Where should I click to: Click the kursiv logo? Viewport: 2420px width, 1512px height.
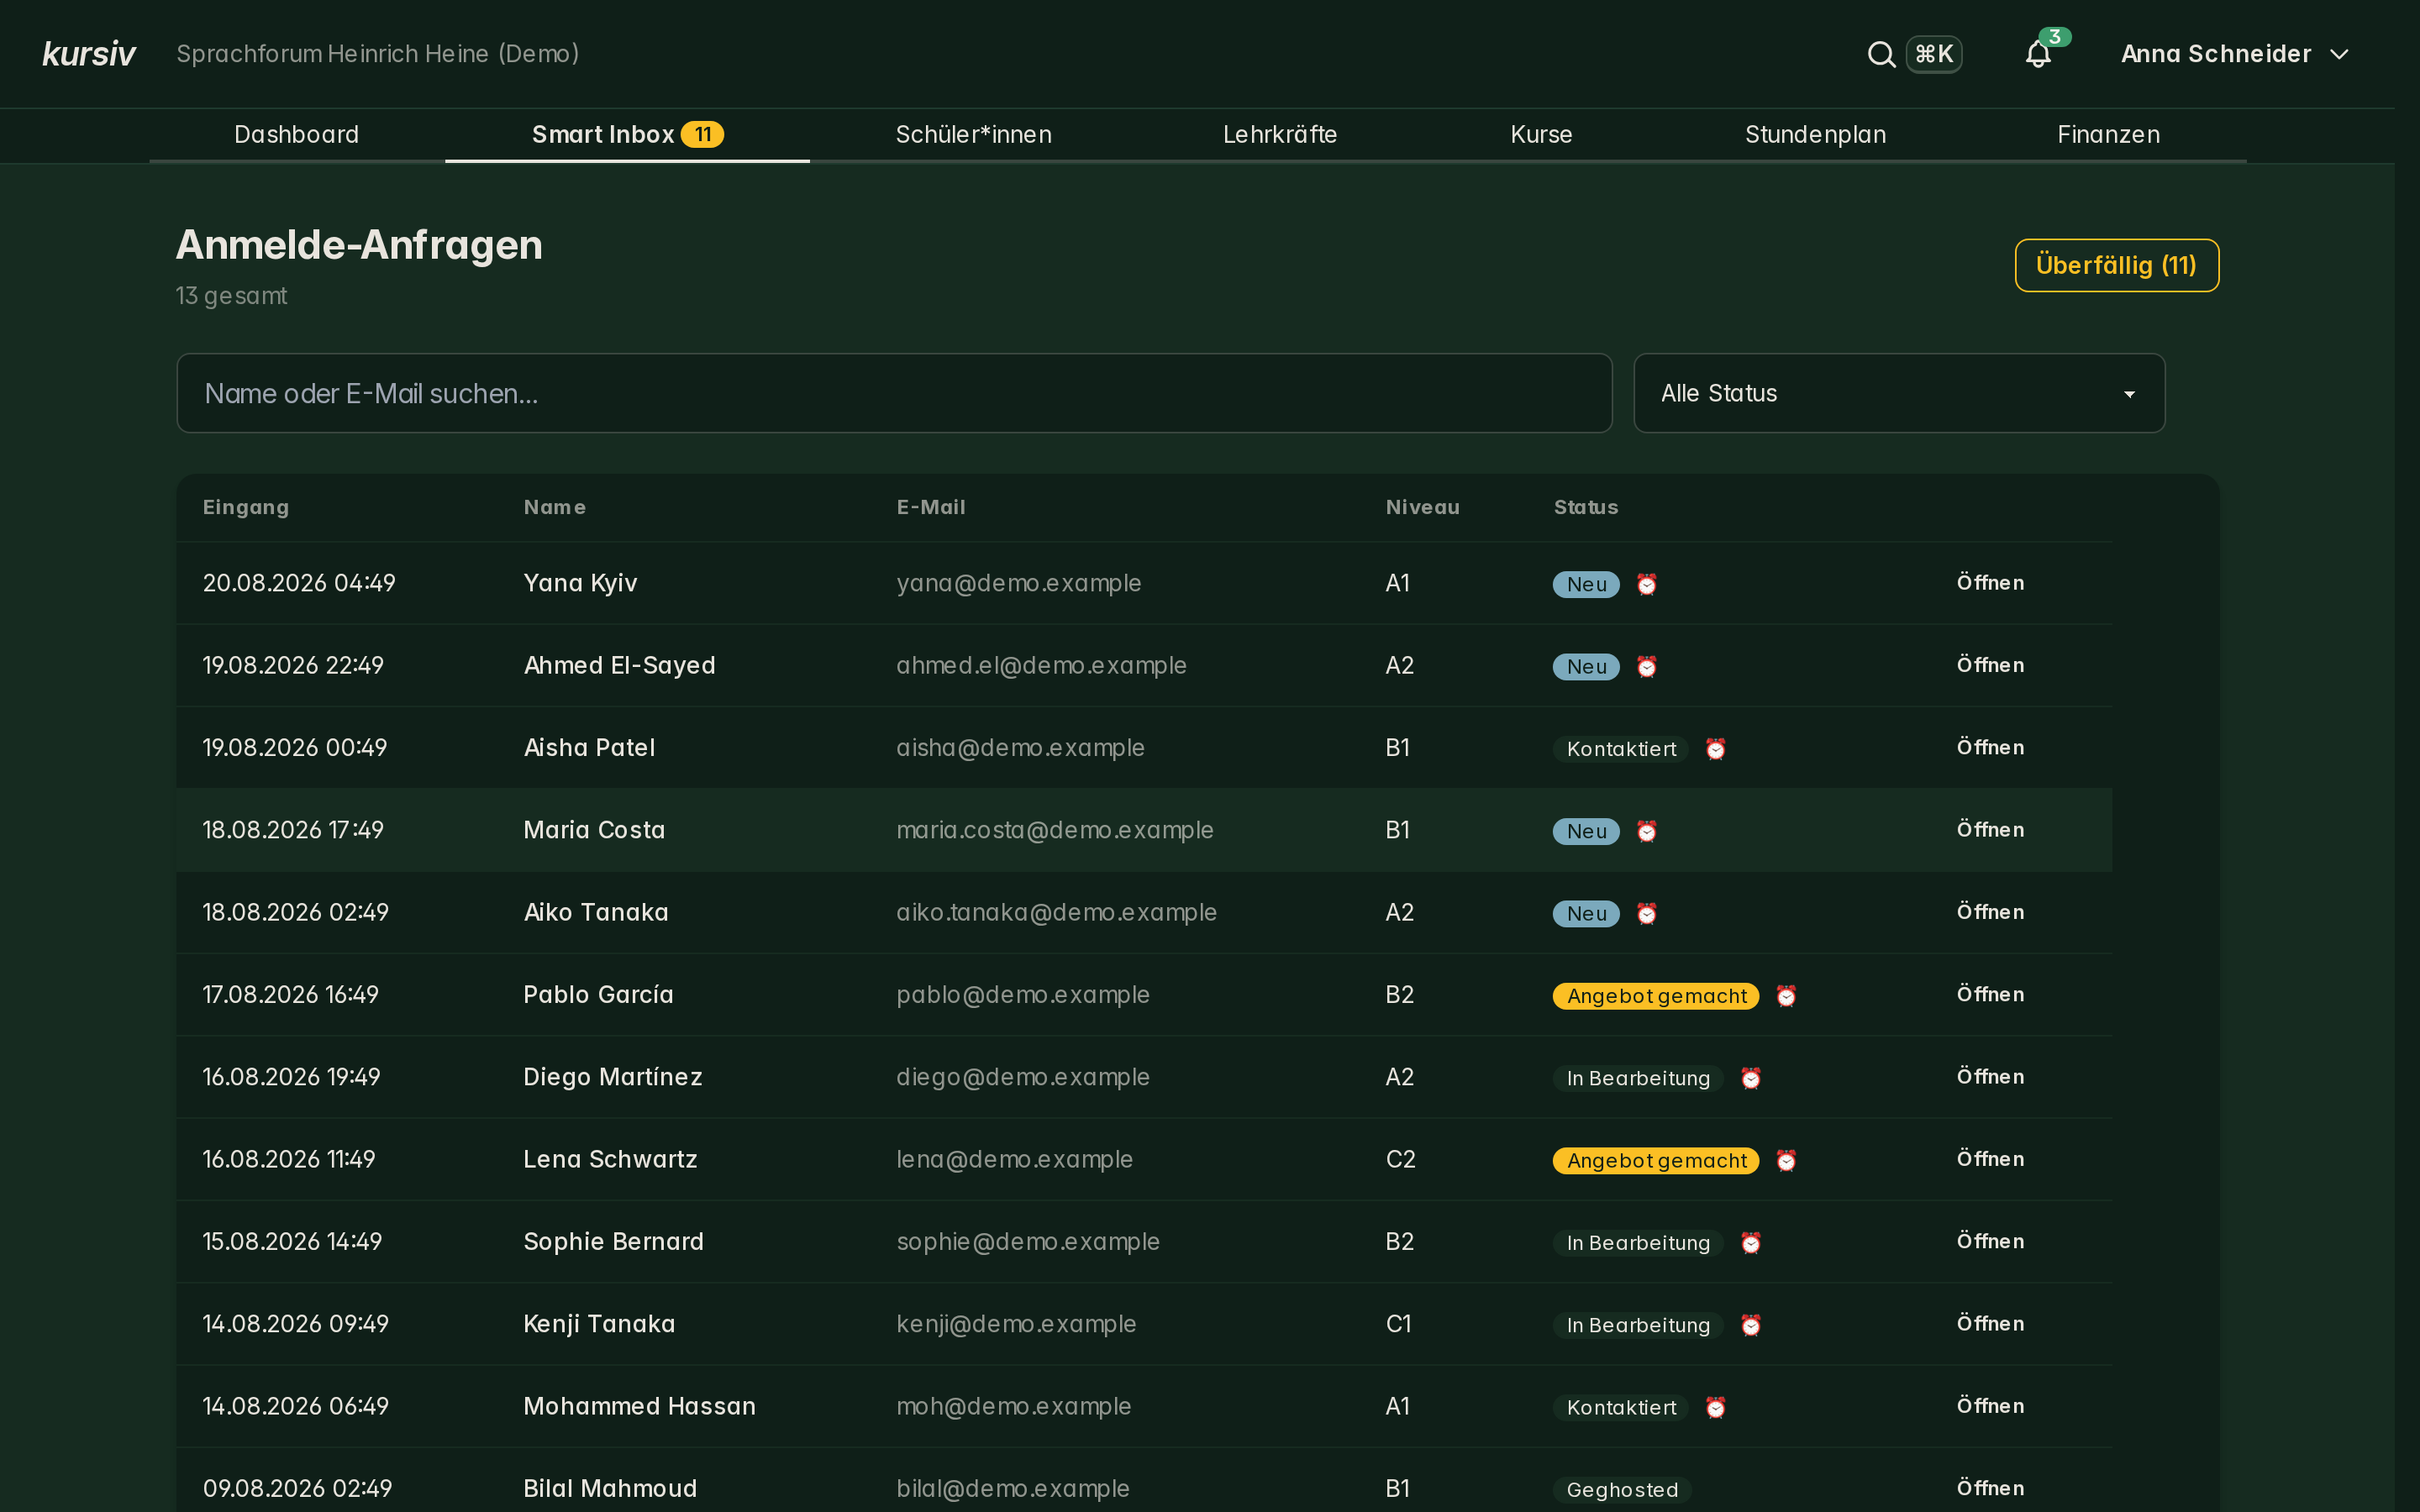(x=89, y=54)
